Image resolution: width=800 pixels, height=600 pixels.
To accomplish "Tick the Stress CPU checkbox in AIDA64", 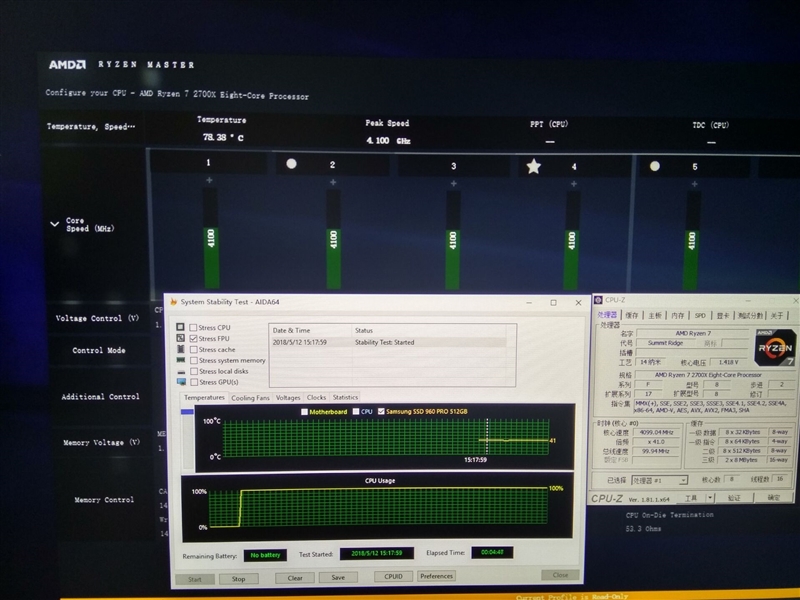I will [x=193, y=328].
